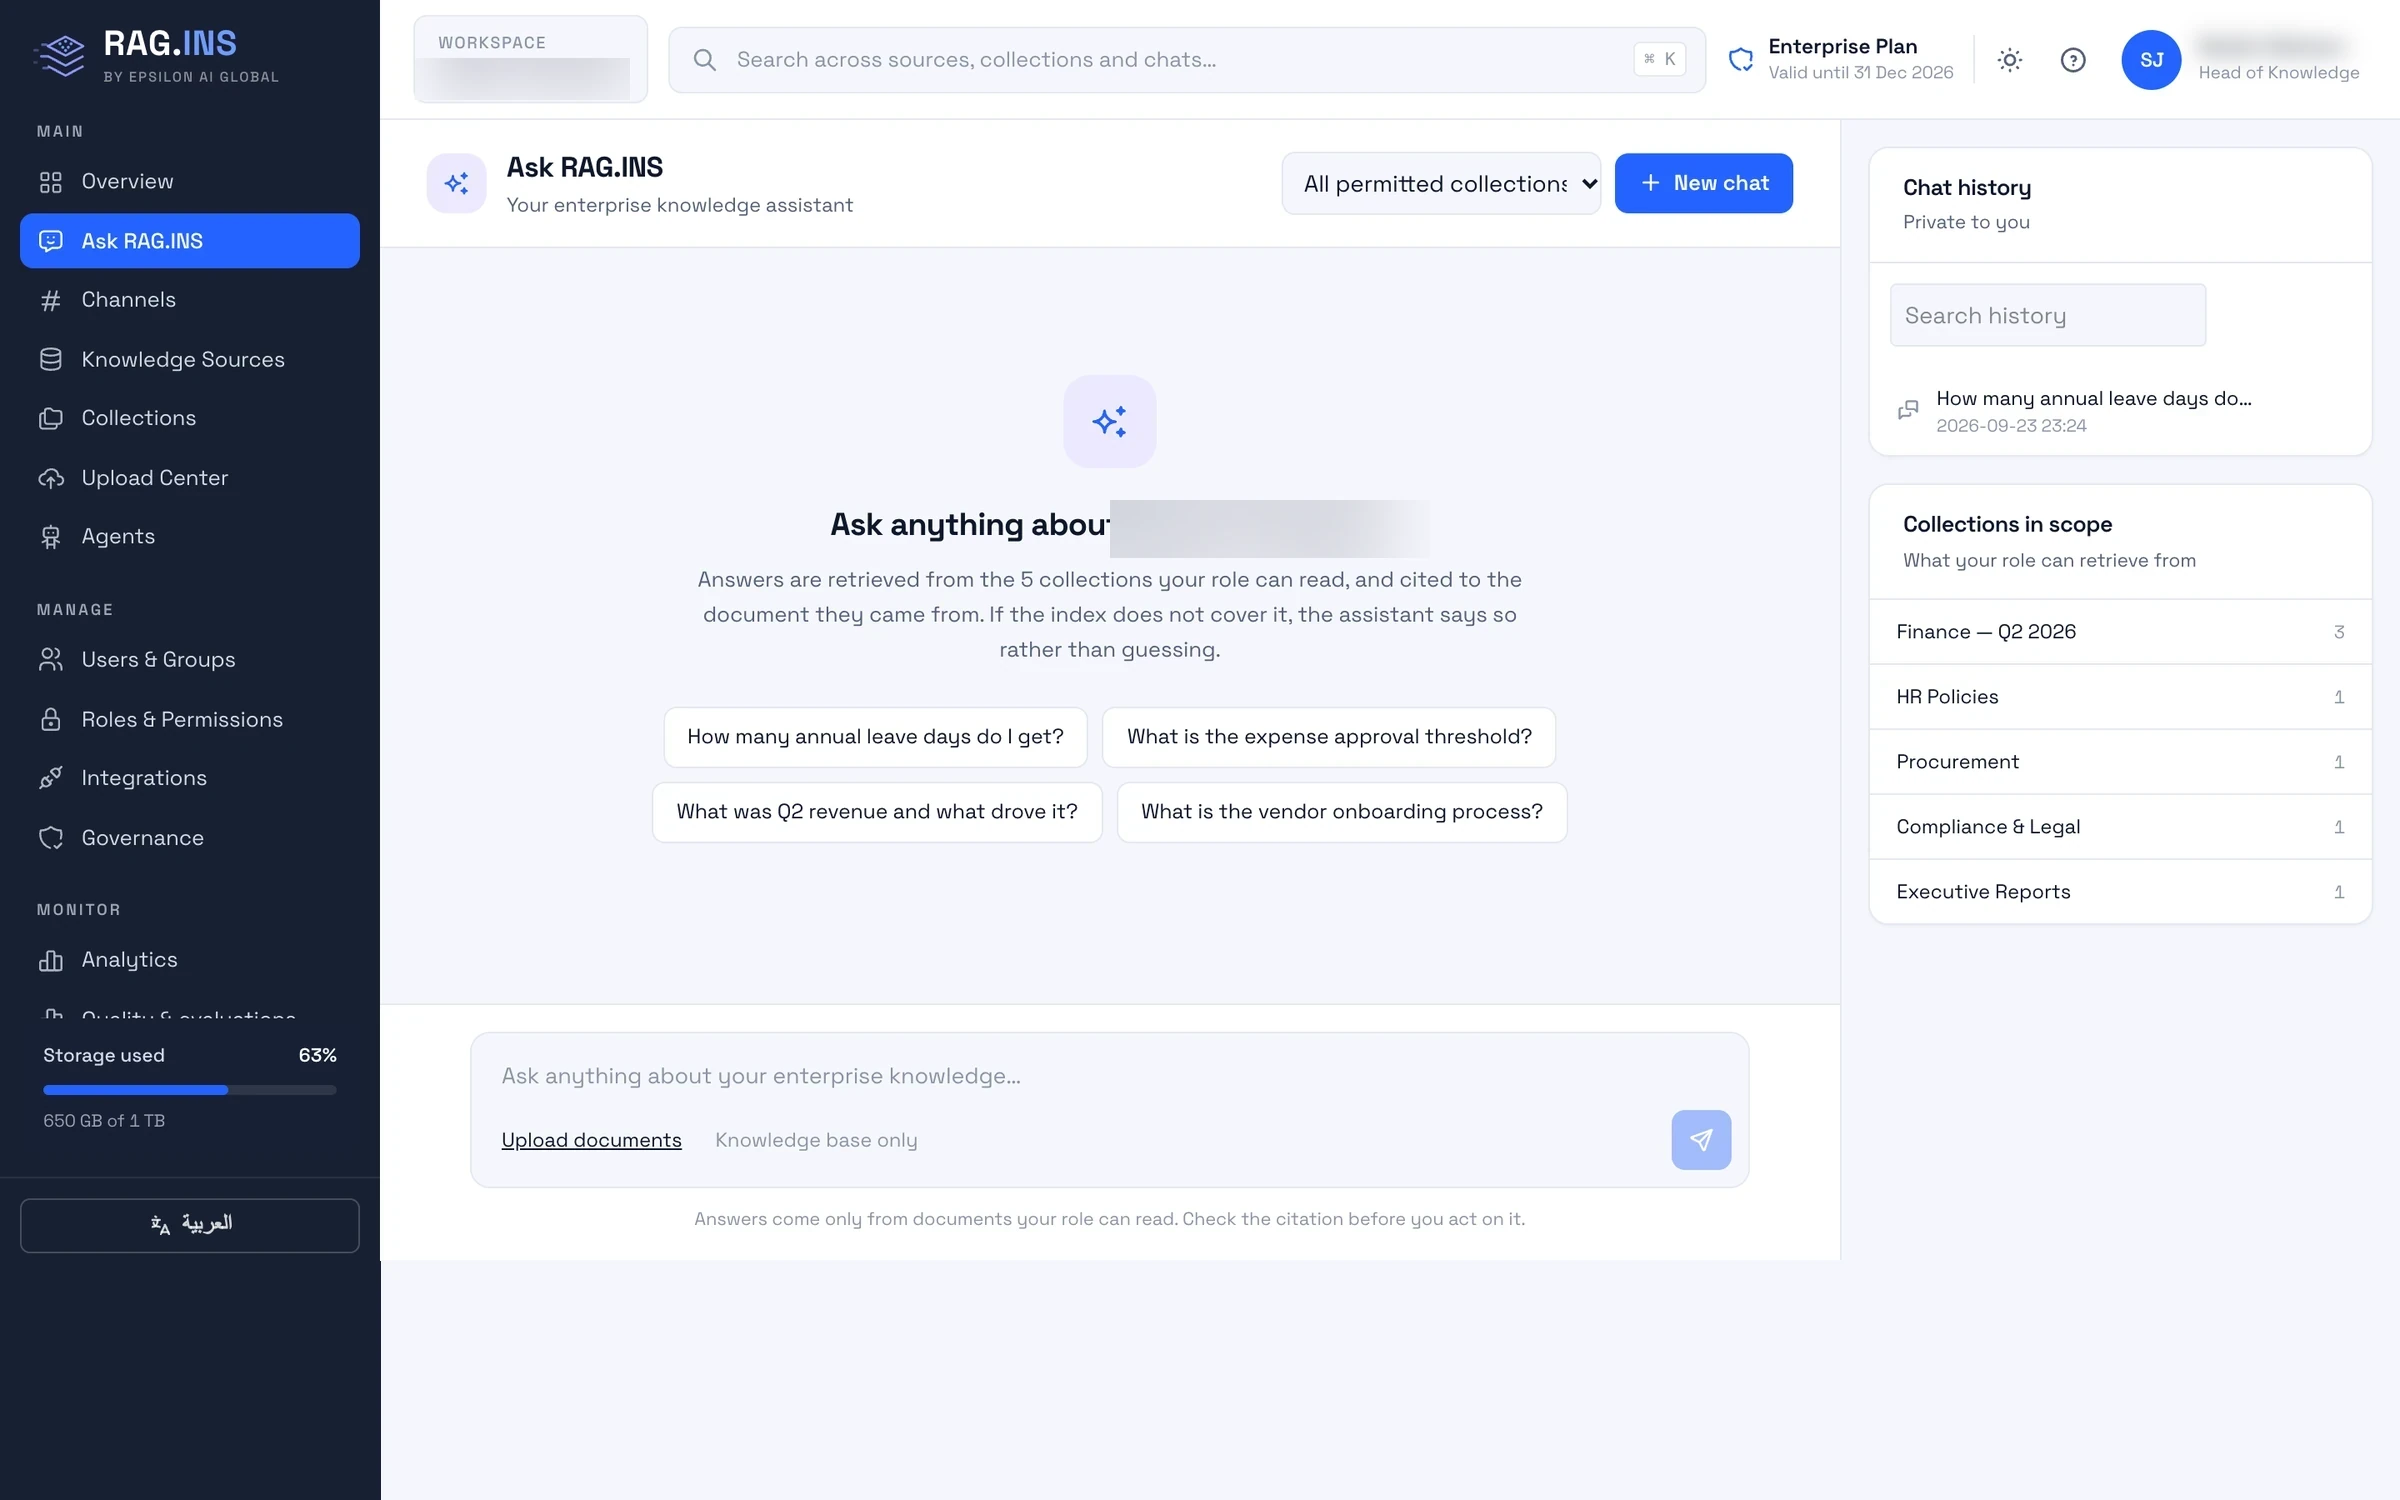Click the send paper-plane button
Viewport: 2400px width, 1500px height.
click(x=1701, y=1139)
